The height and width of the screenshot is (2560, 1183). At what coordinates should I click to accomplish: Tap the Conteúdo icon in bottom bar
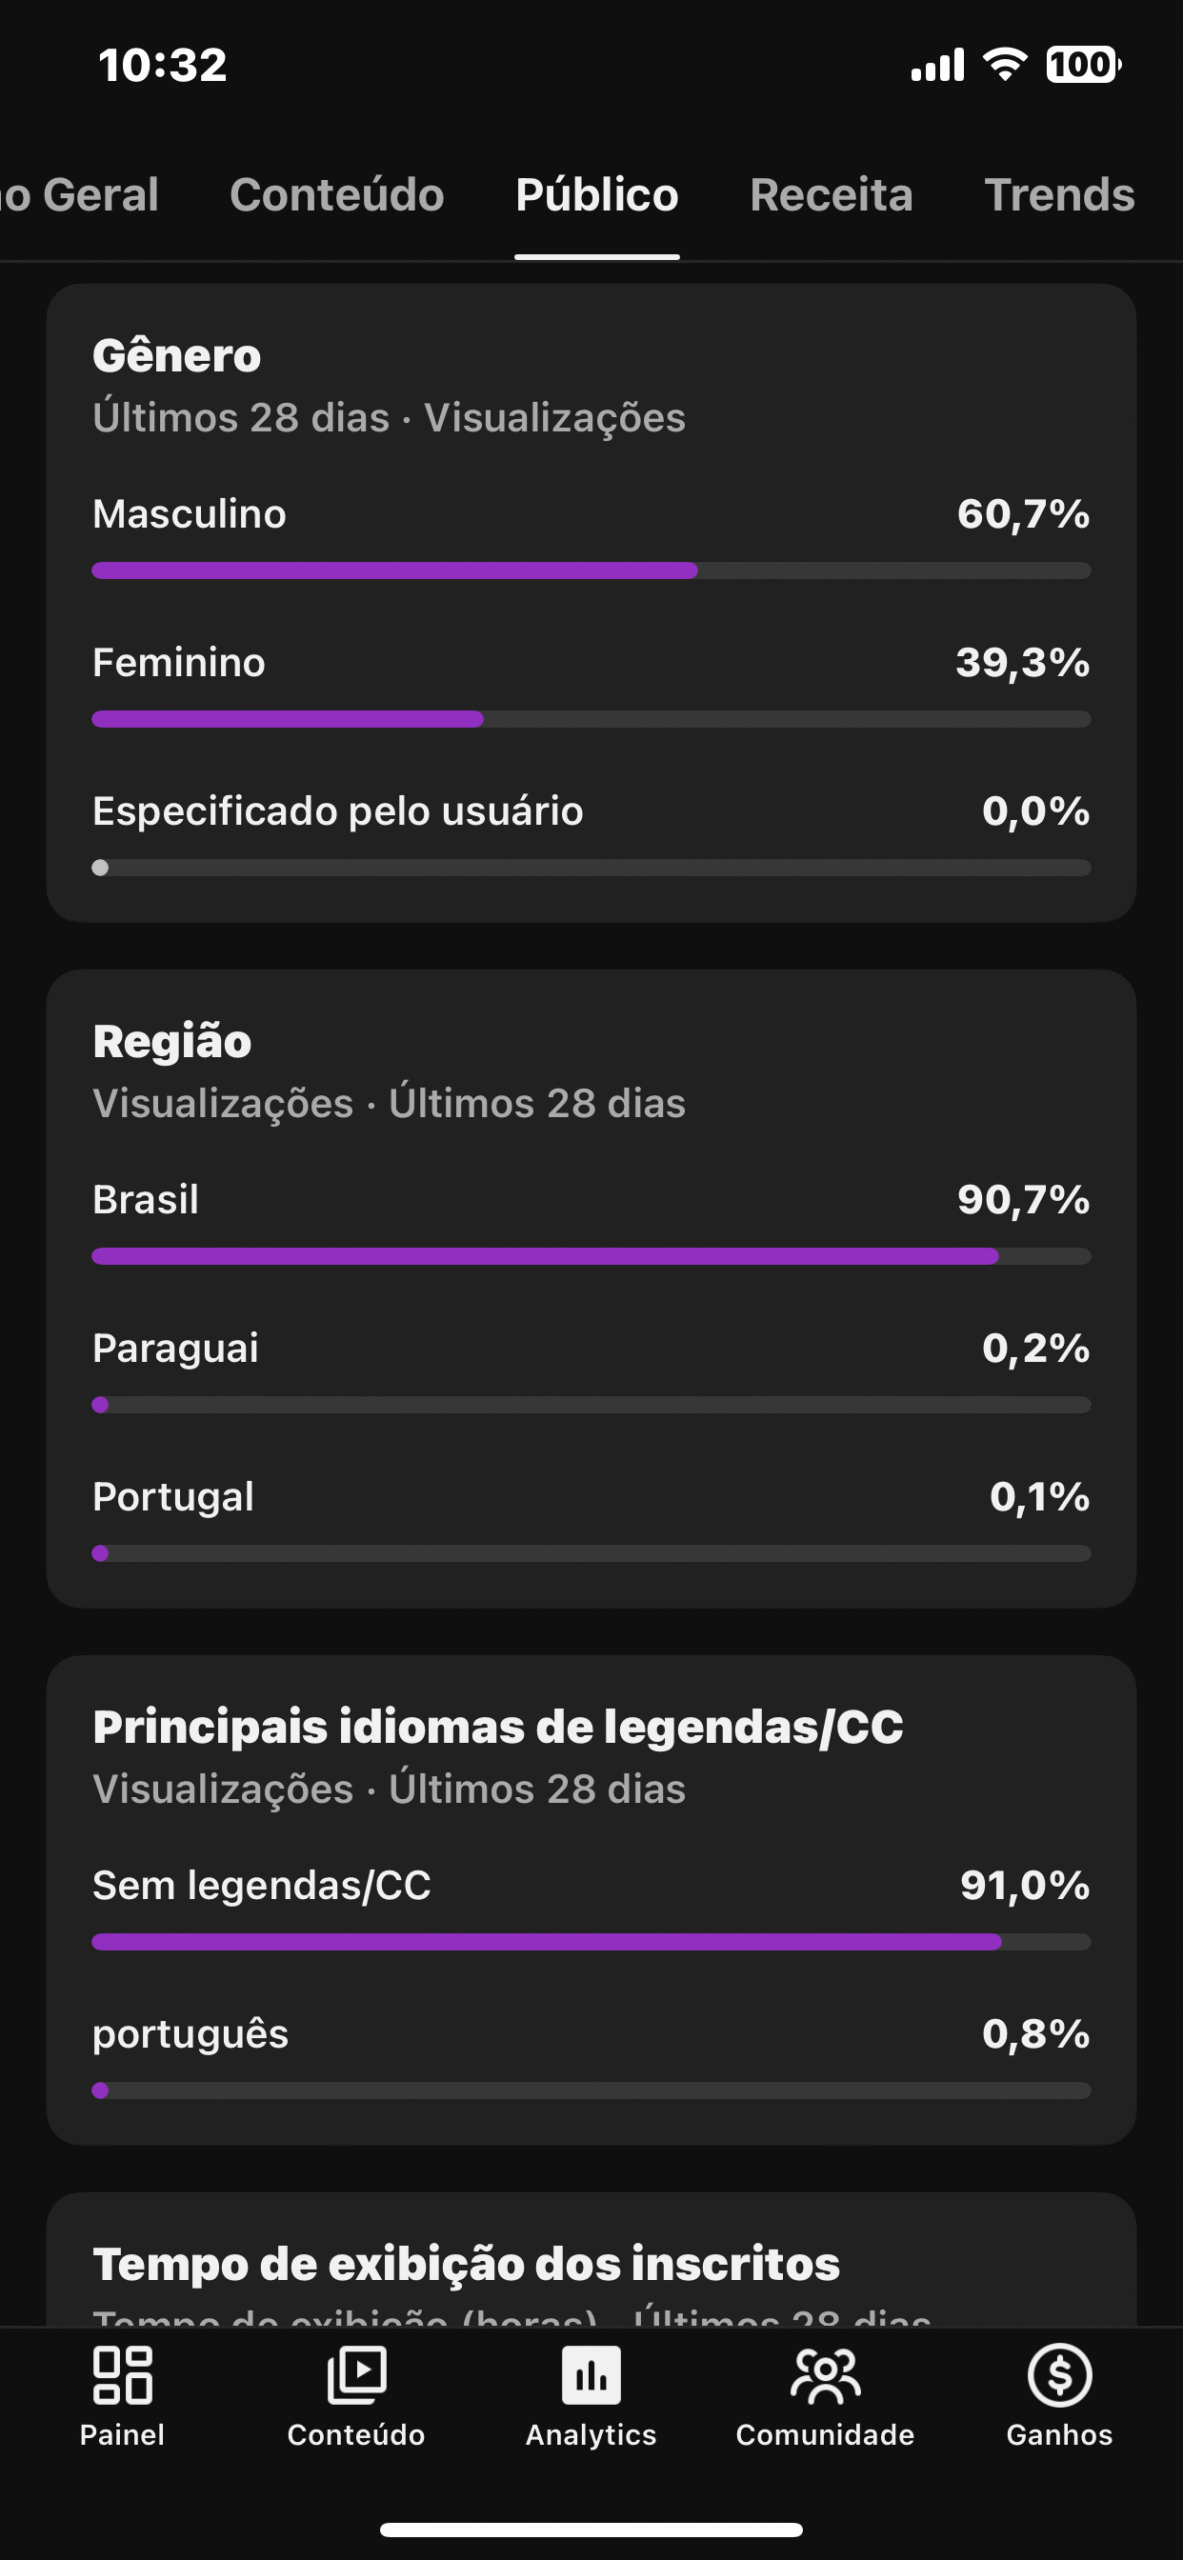point(356,2376)
